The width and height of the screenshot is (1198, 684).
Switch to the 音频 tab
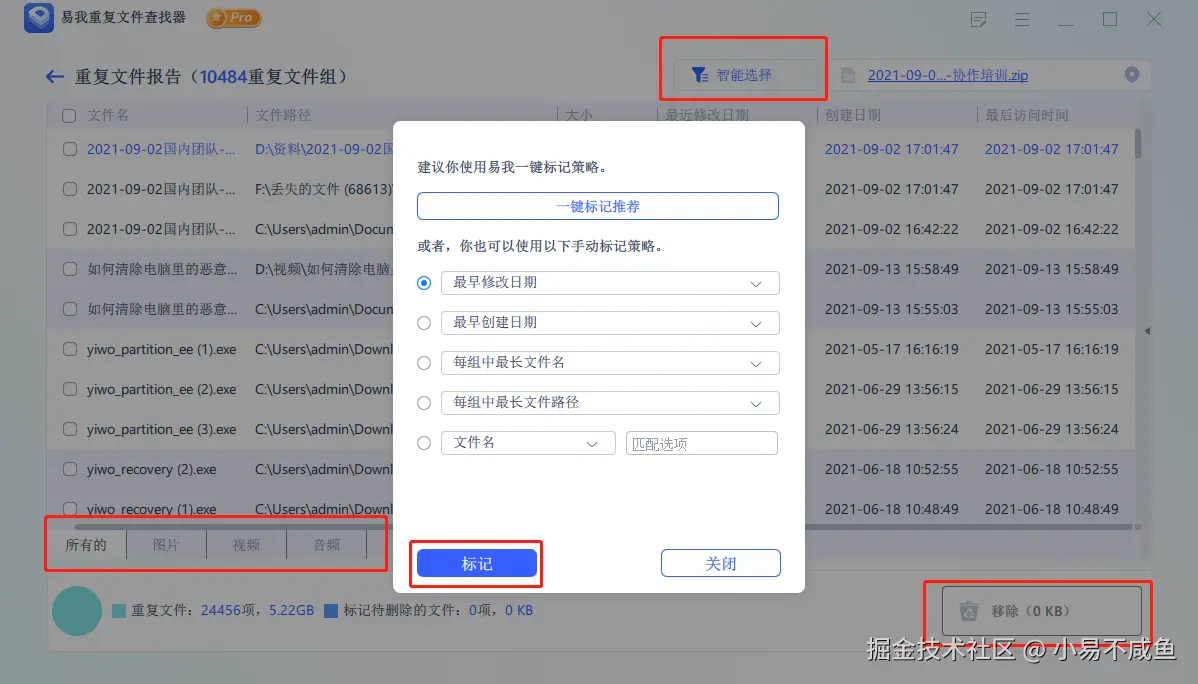327,545
